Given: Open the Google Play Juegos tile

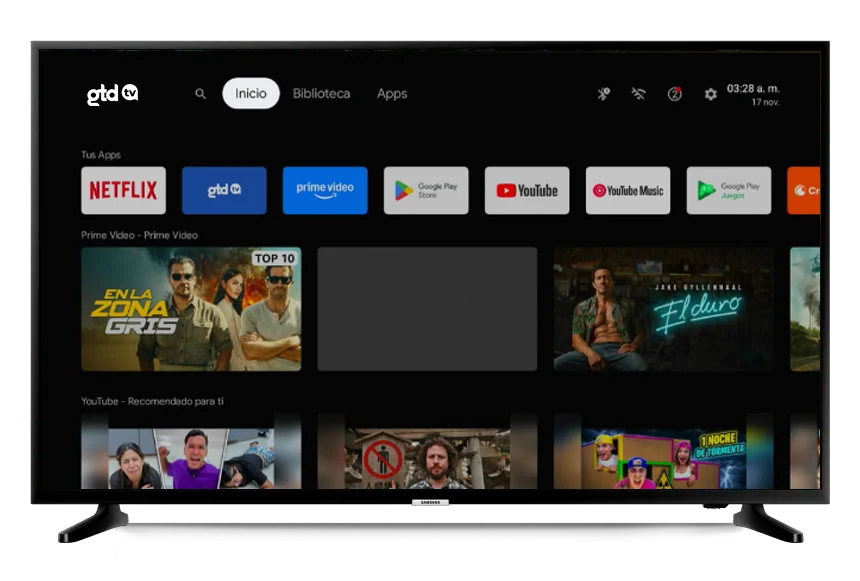Looking at the screenshot, I should [729, 190].
